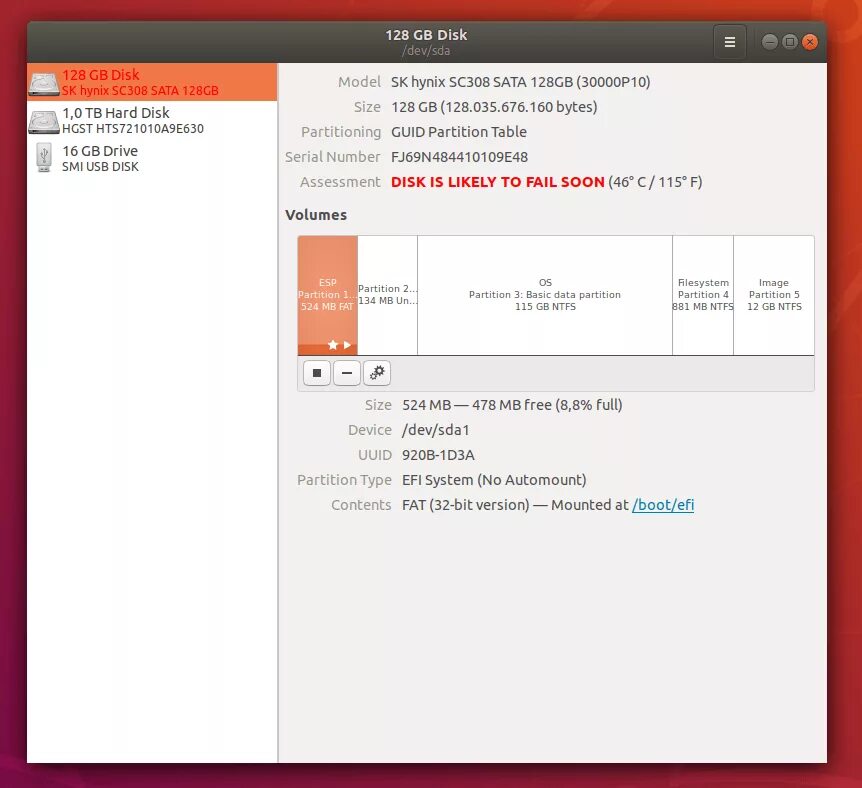The image size is (862, 788).
Task: Close the Disks window
Action: [810, 42]
